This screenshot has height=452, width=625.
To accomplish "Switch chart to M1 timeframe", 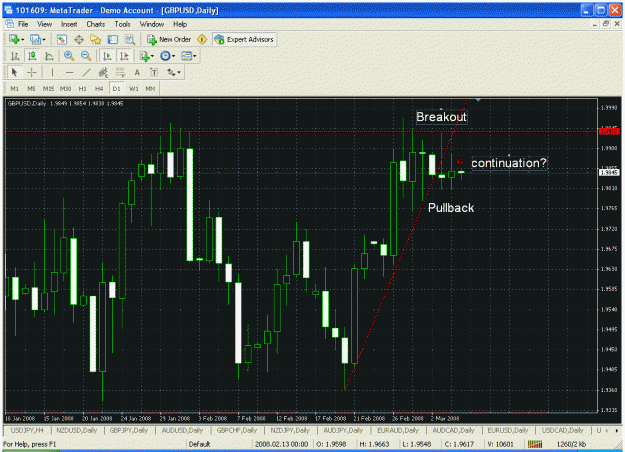I will [x=14, y=88].
